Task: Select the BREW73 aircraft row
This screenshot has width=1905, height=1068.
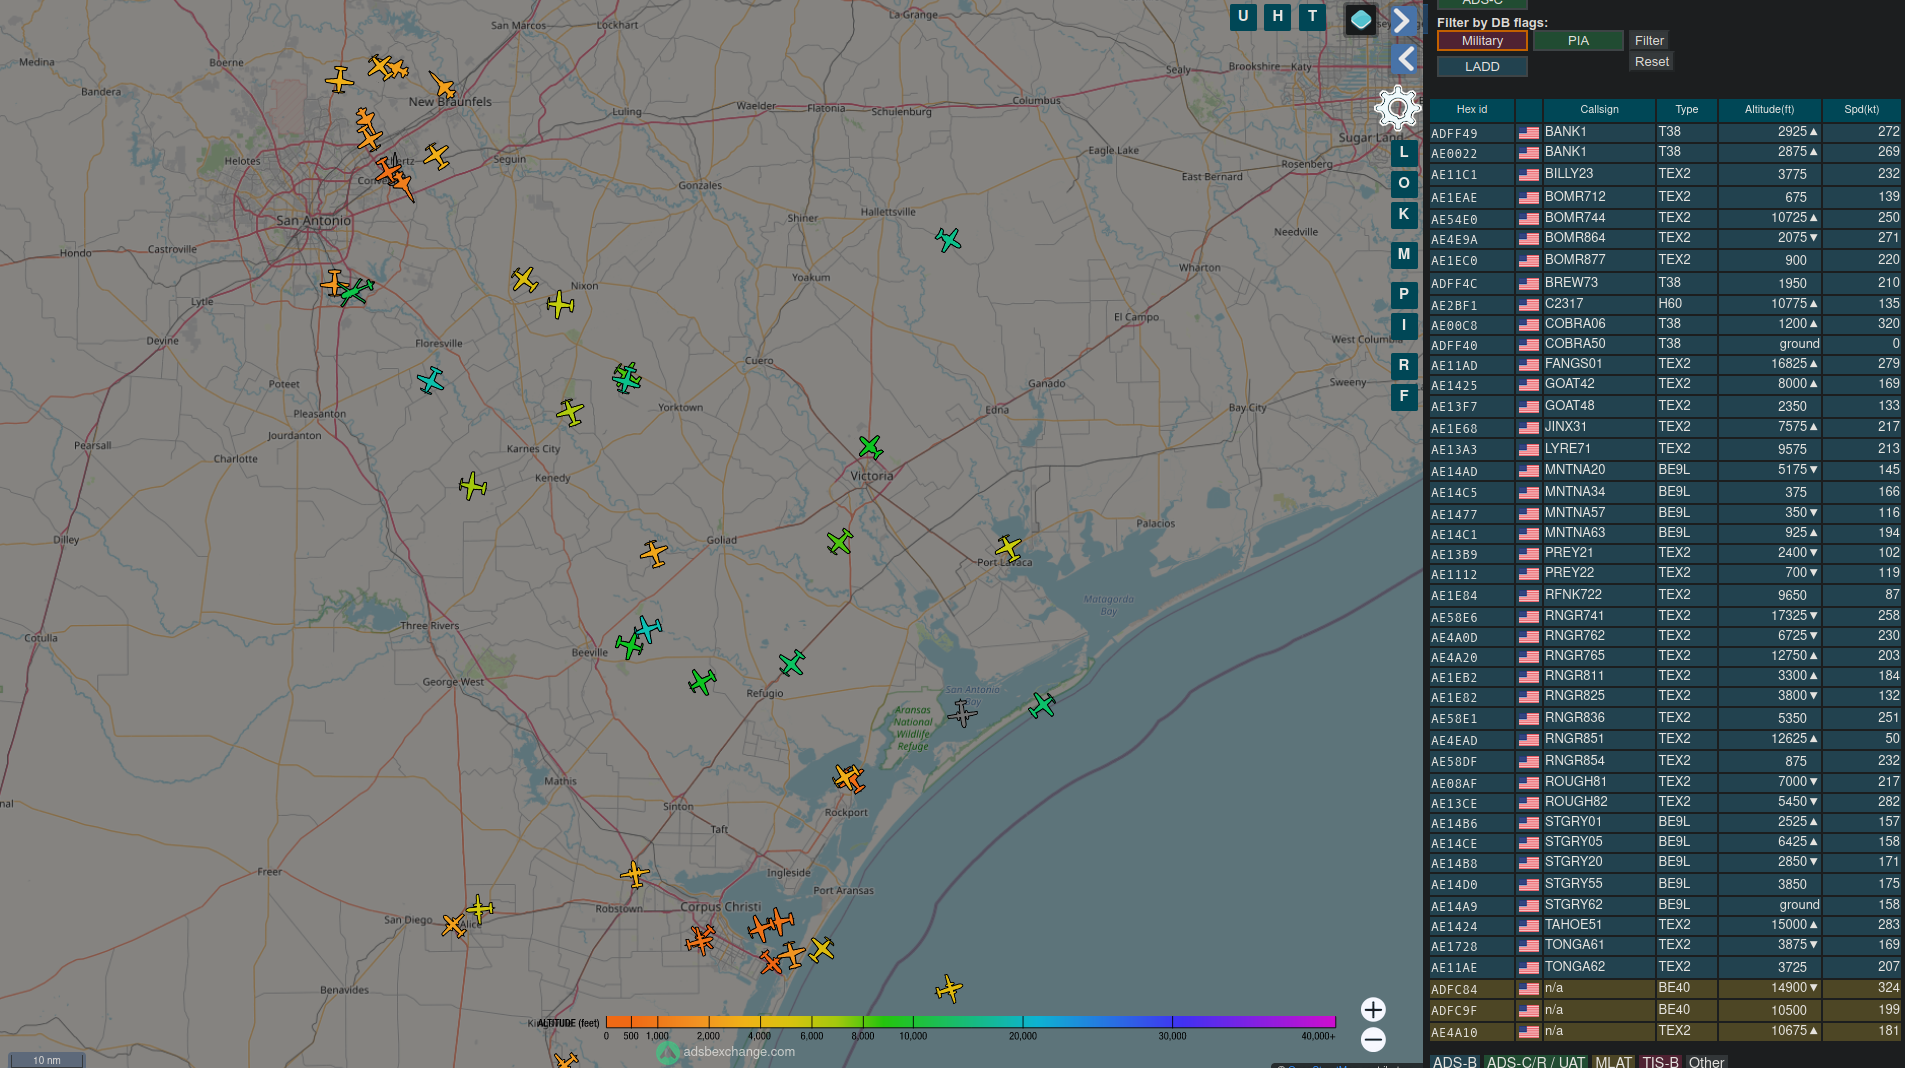Action: point(1664,283)
